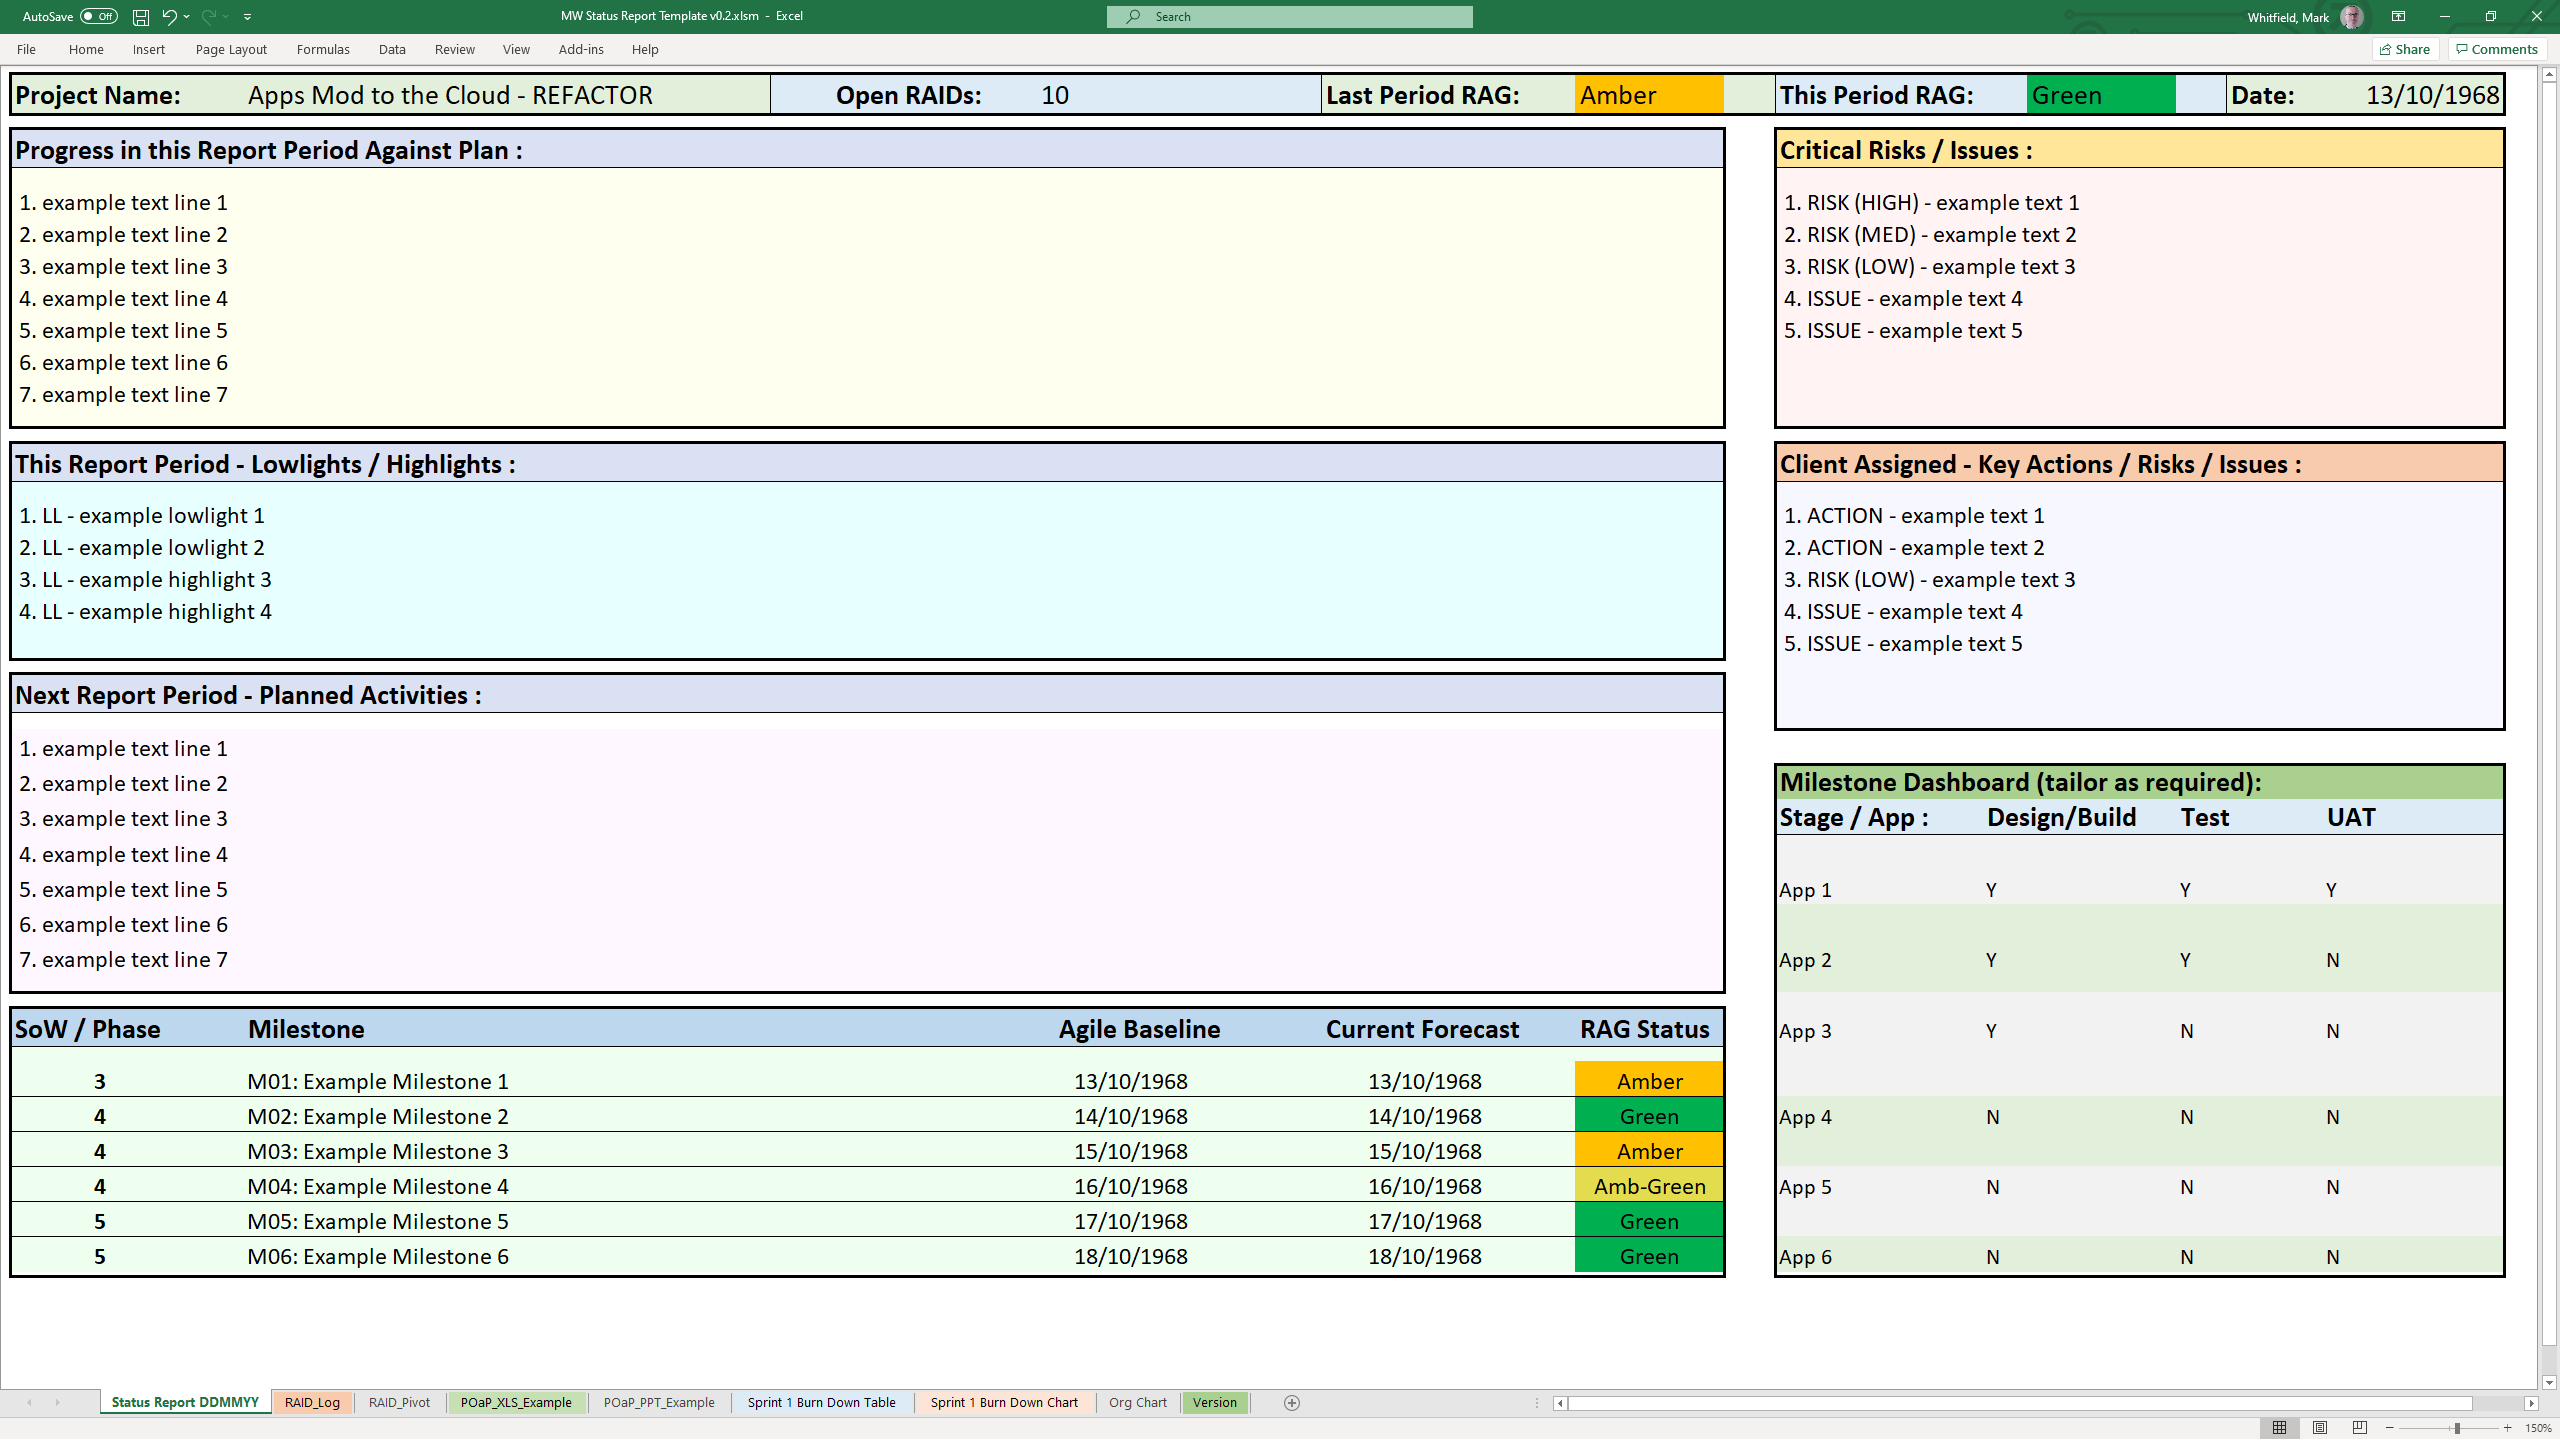Open the File menu
Screen dimensions: 2560x1440
pos(26,47)
